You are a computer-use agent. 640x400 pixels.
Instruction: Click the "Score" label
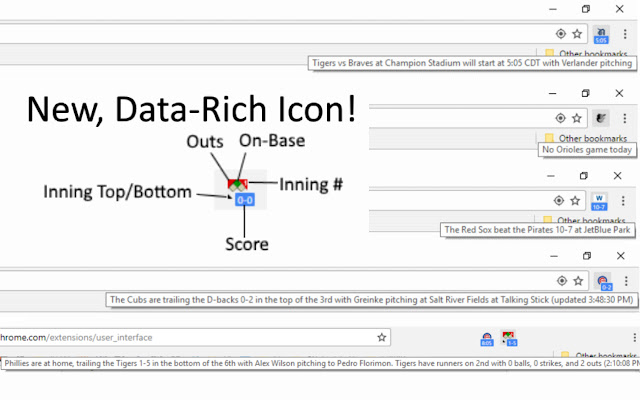pos(247,244)
